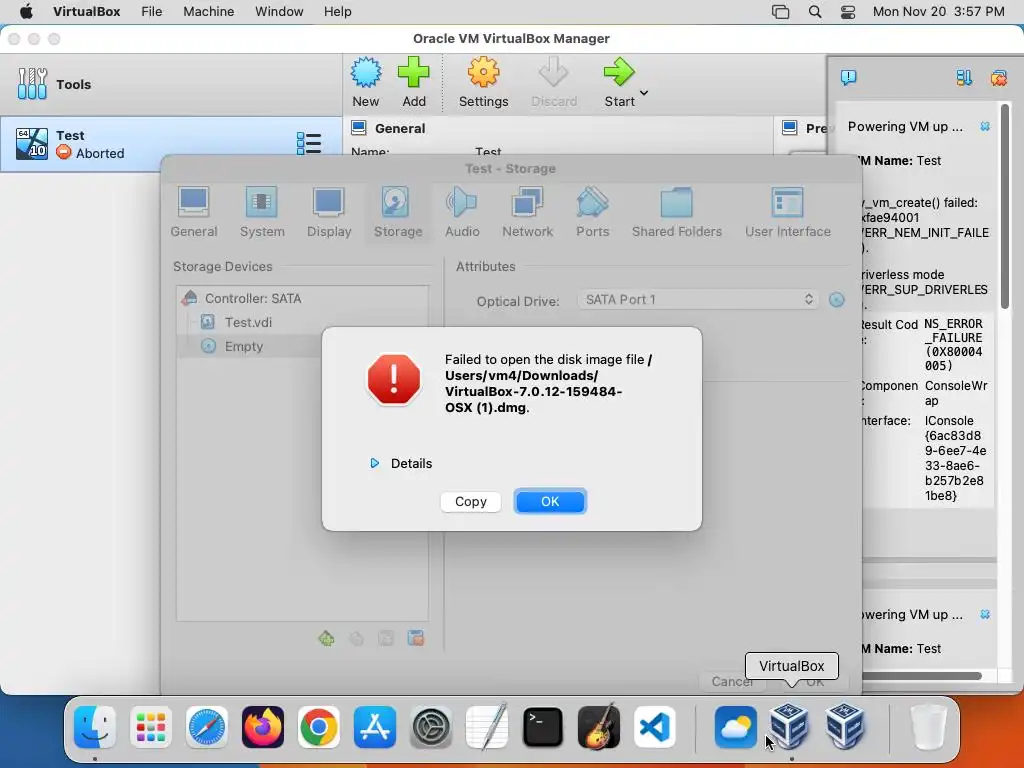This screenshot has width=1024, height=768.
Task: Click the red error exclamation icon
Action: pyautogui.click(x=394, y=379)
